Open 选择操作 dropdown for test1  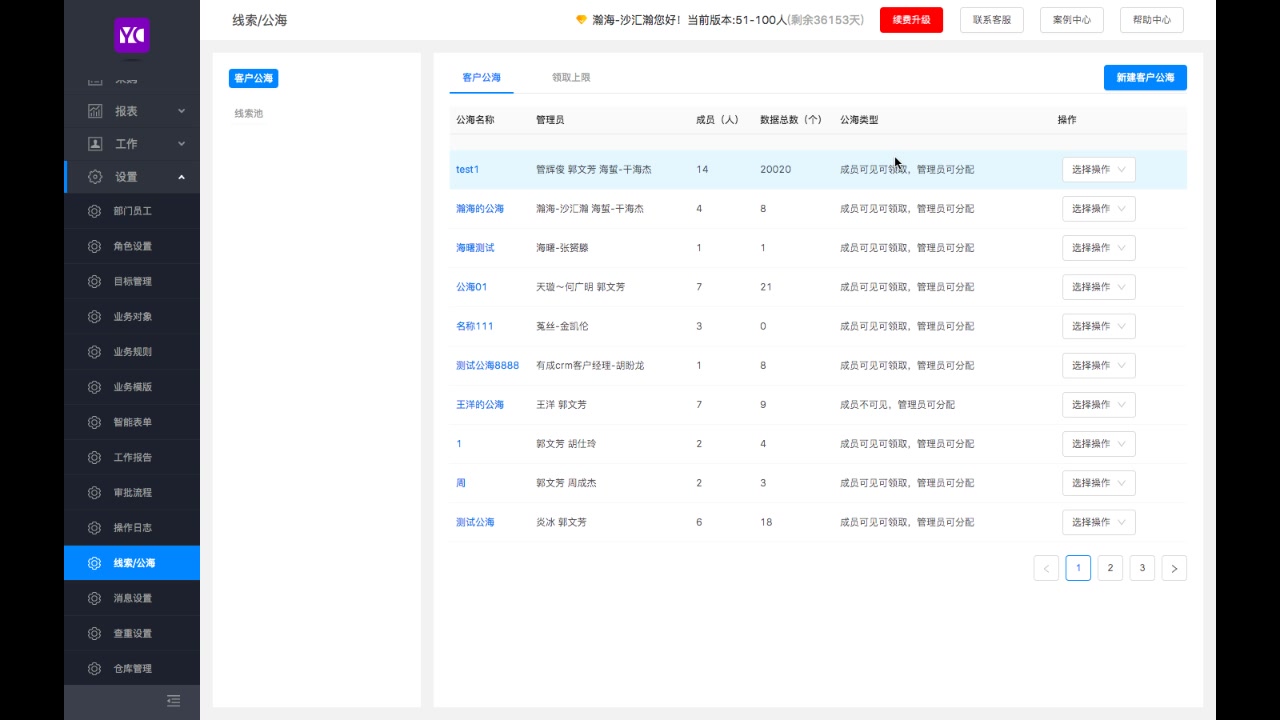coord(1098,170)
